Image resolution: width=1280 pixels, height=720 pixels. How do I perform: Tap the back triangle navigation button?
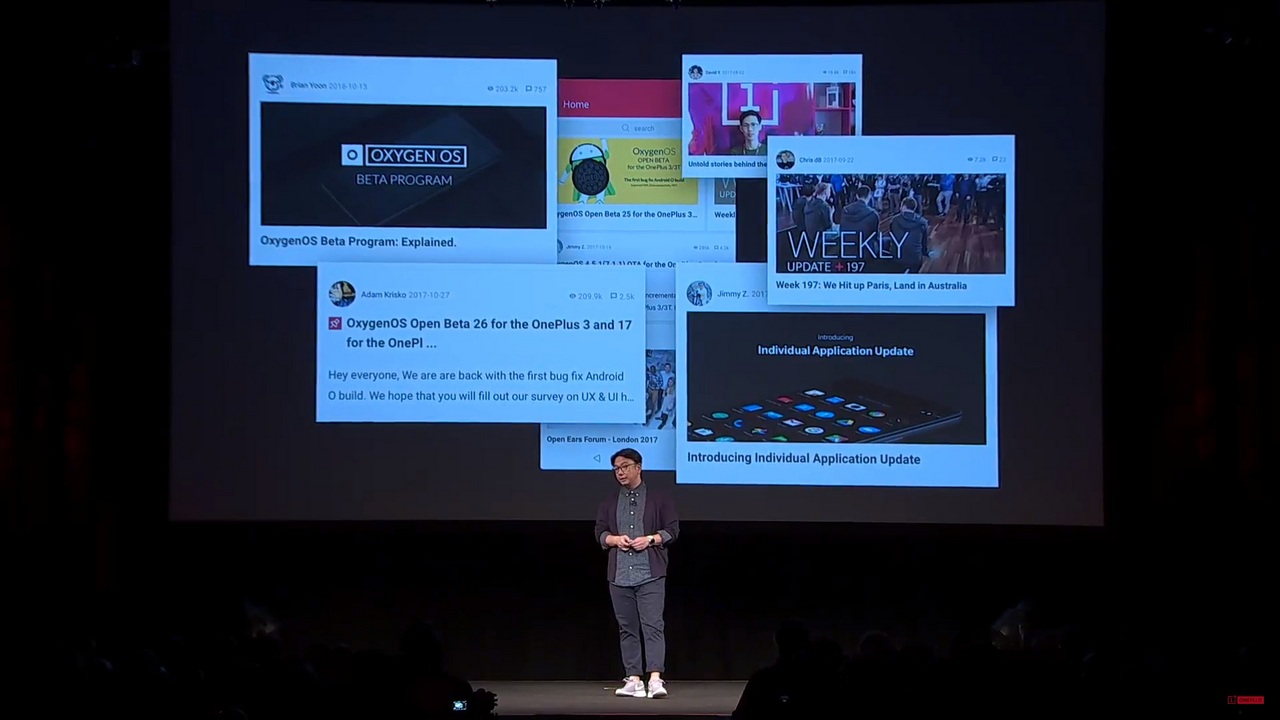tap(597, 459)
